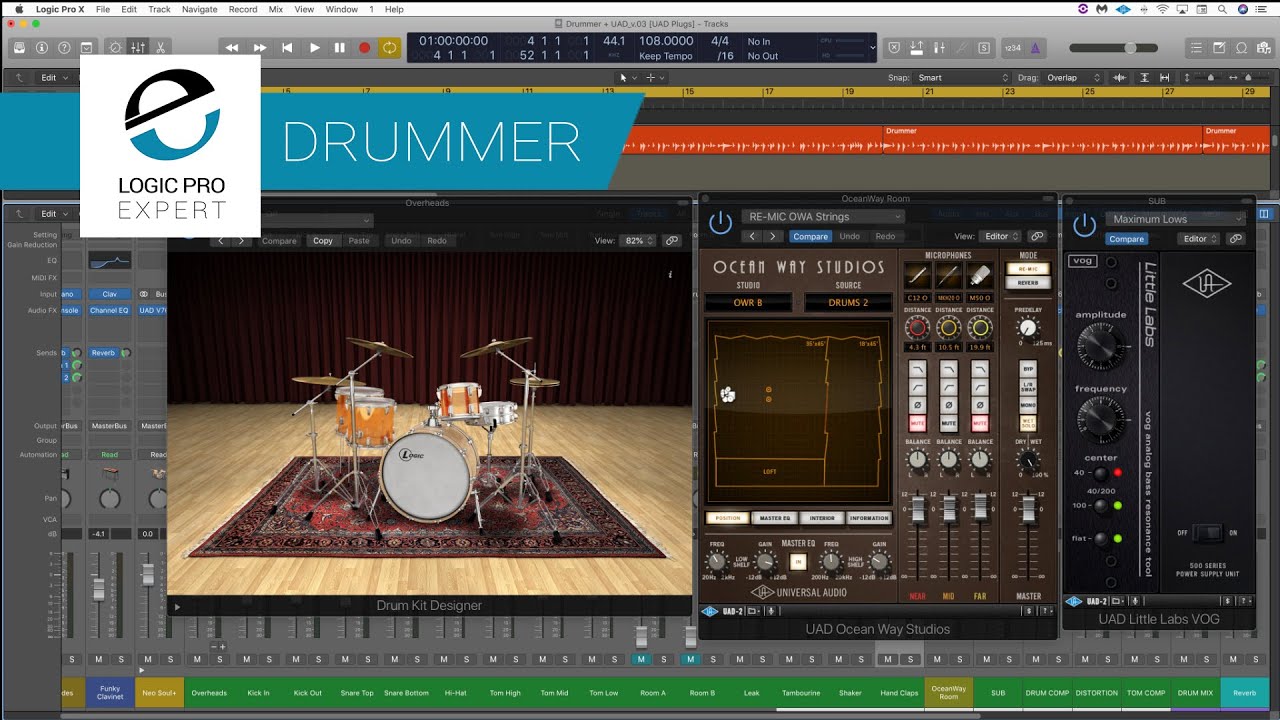The width and height of the screenshot is (1280, 720).
Task: Adjust the NEAR mic fader
Action: click(917, 510)
